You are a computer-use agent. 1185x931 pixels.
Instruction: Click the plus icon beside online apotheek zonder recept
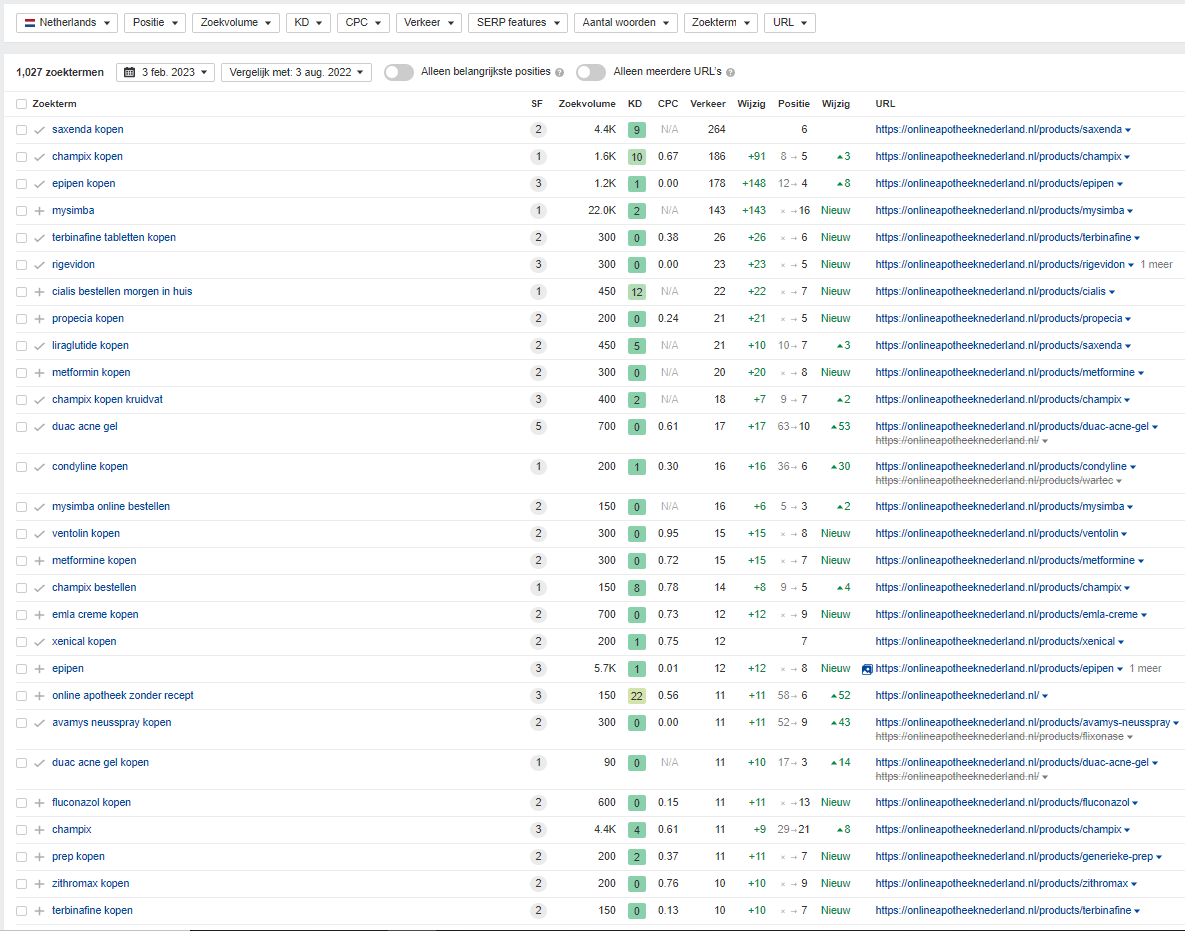(39, 696)
